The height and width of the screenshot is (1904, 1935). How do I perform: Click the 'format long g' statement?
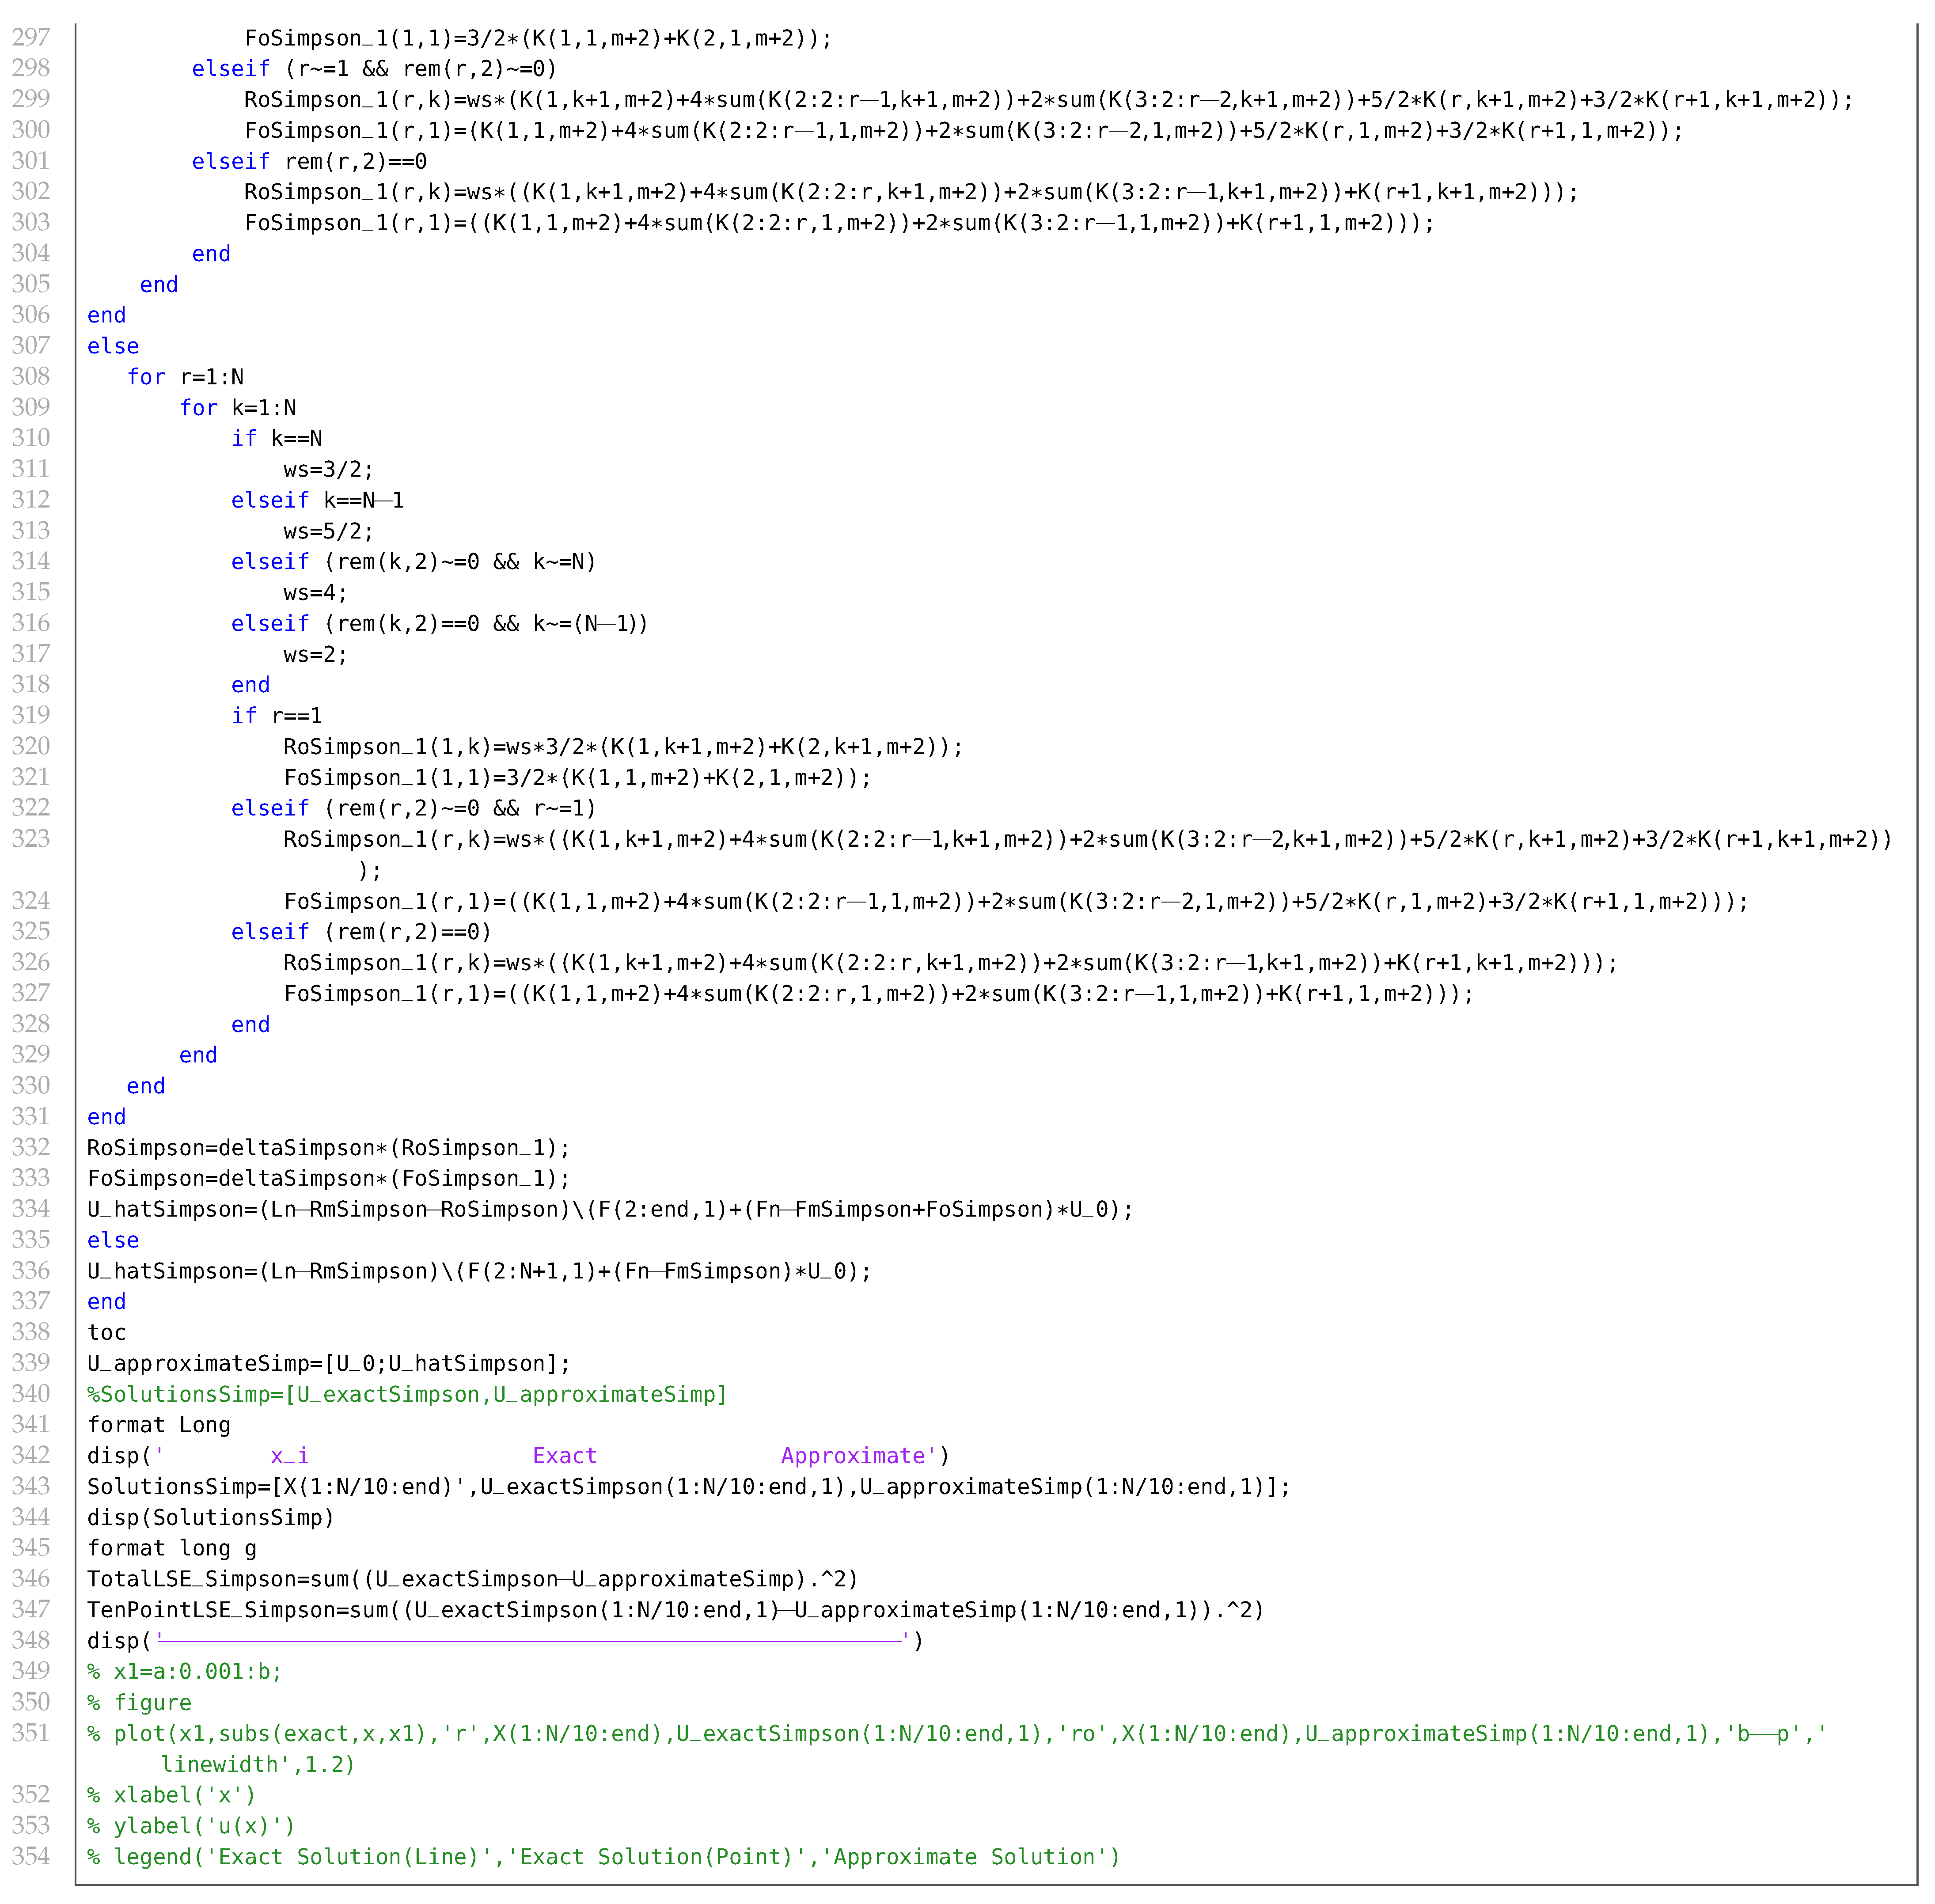(x=171, y=1548)
